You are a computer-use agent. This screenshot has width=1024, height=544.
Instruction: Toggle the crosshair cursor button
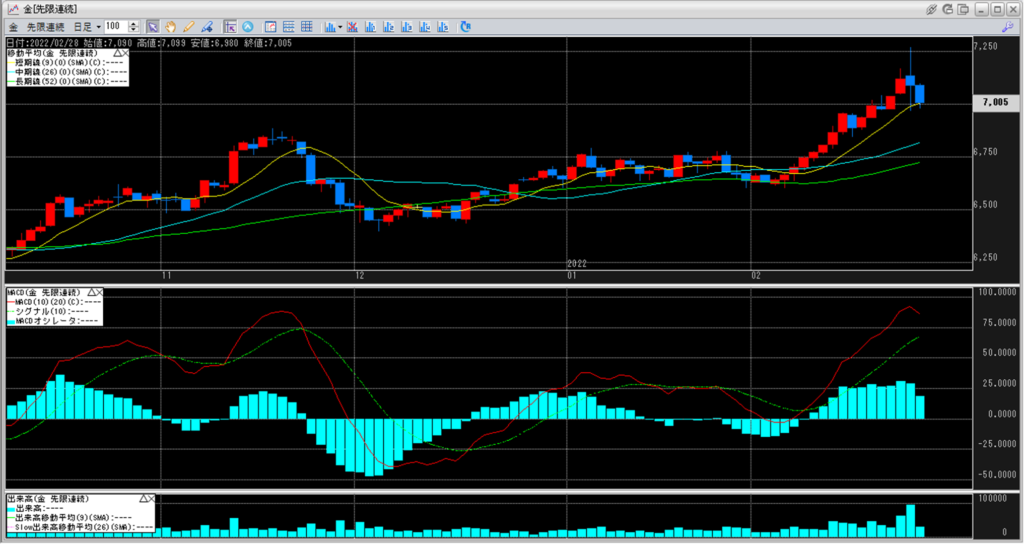[x=230, y=25]
